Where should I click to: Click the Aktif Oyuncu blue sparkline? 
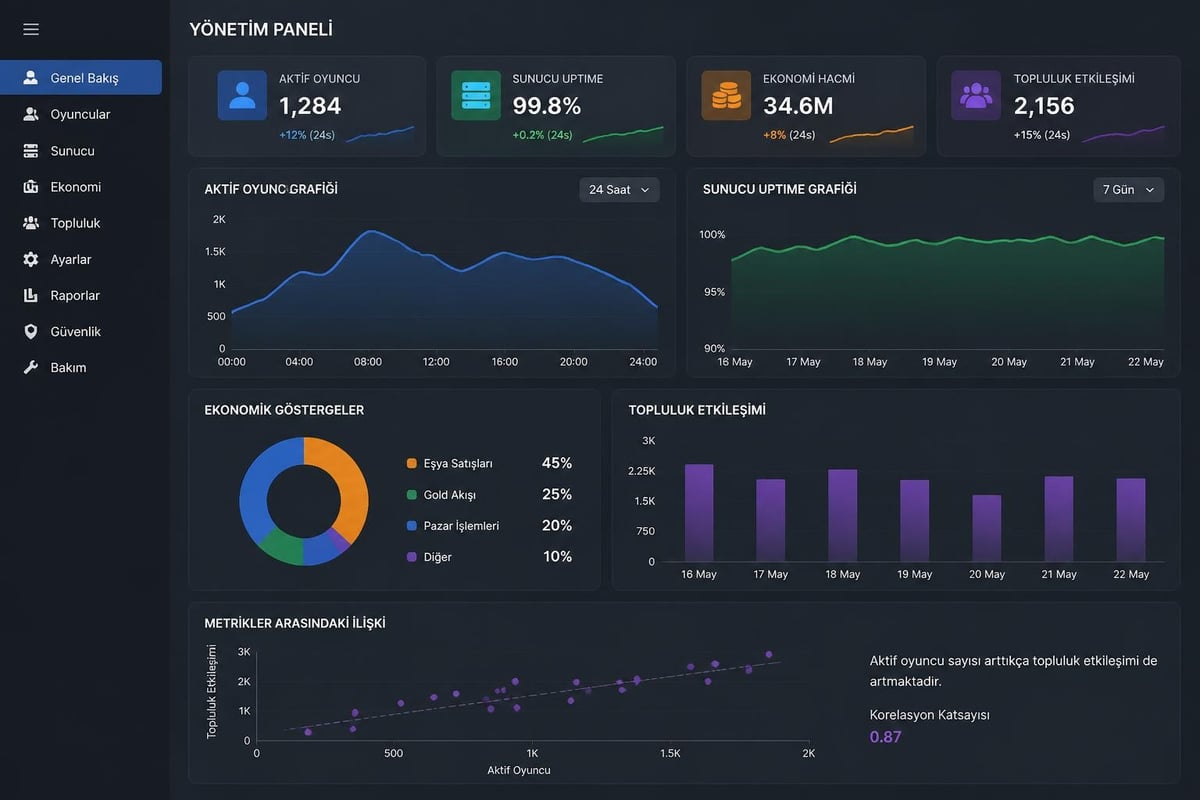tap(380, 134)
